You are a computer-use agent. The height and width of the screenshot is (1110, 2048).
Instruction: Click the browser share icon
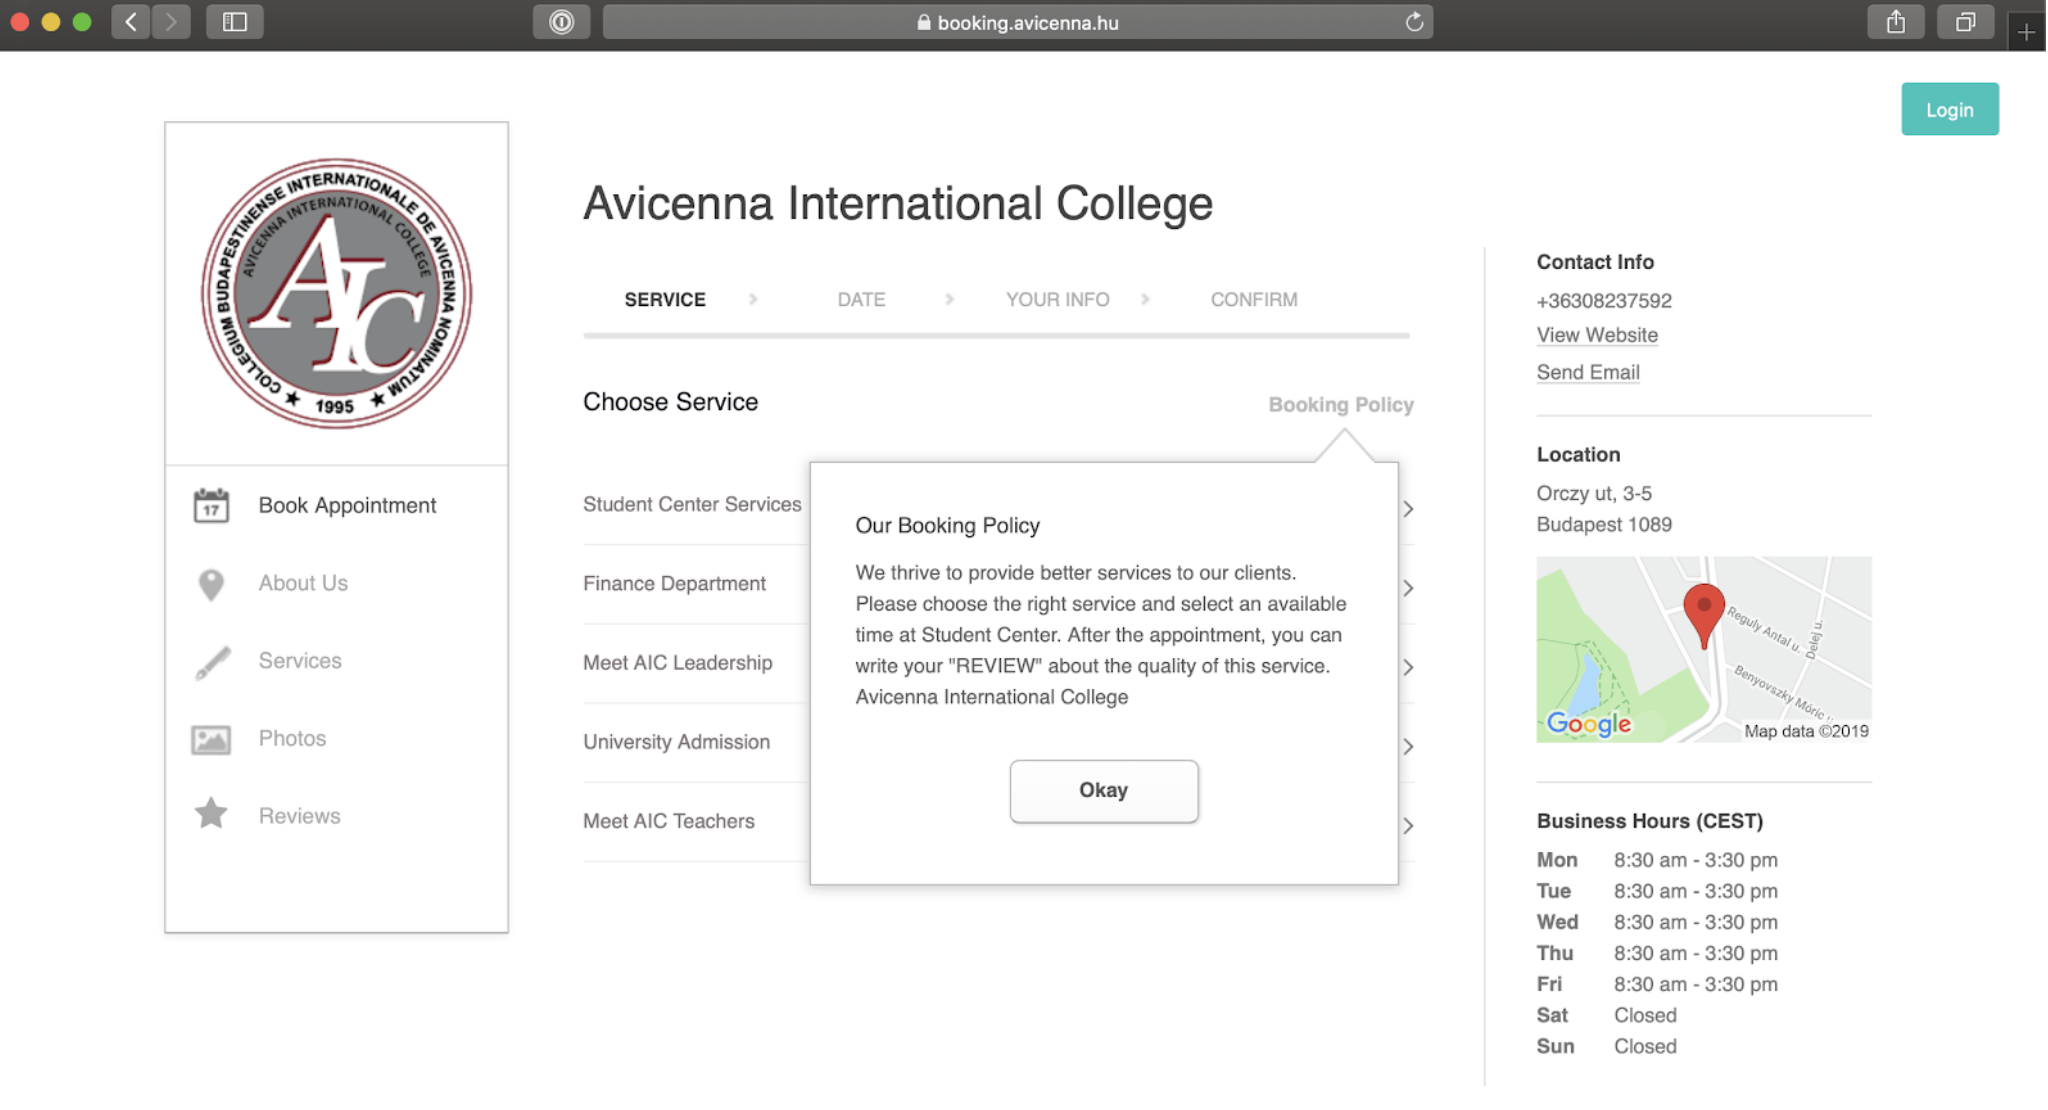pyautogui.click(x=1895, y=22)
